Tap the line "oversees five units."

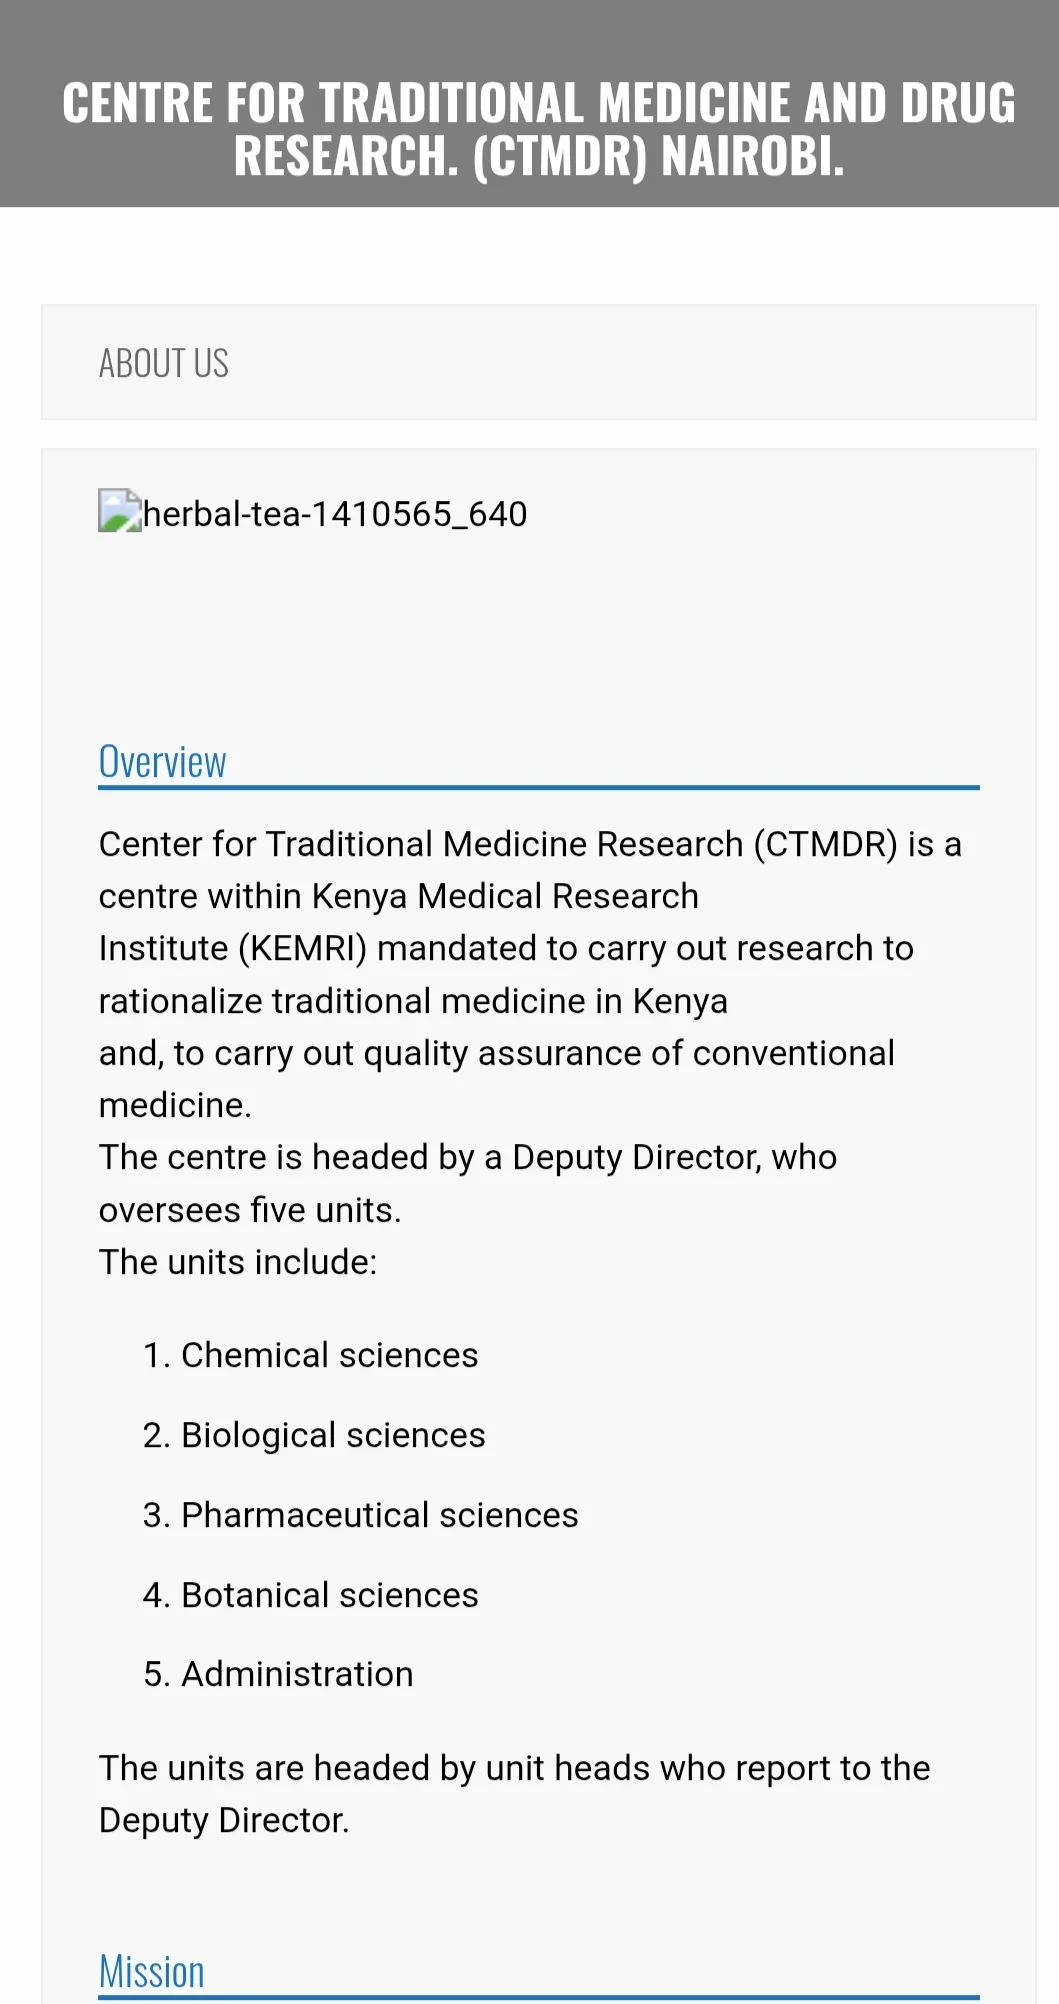250,1210
